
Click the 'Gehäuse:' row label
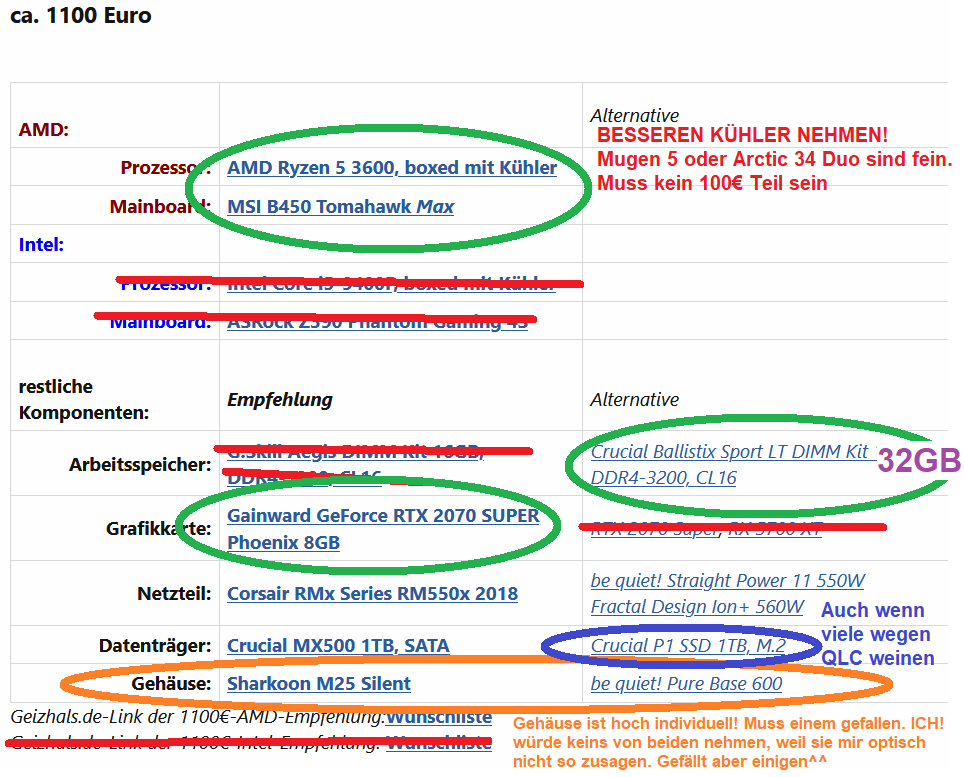171,684
